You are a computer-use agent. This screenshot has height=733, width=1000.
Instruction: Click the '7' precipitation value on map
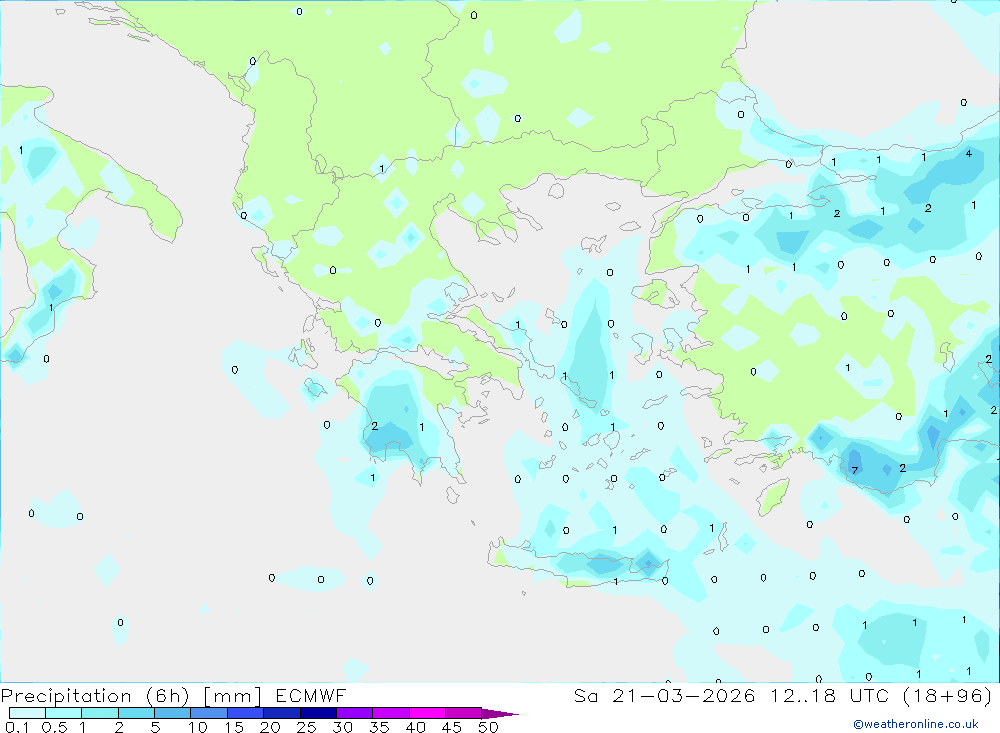pyautogui.click(x=855, y=471)
